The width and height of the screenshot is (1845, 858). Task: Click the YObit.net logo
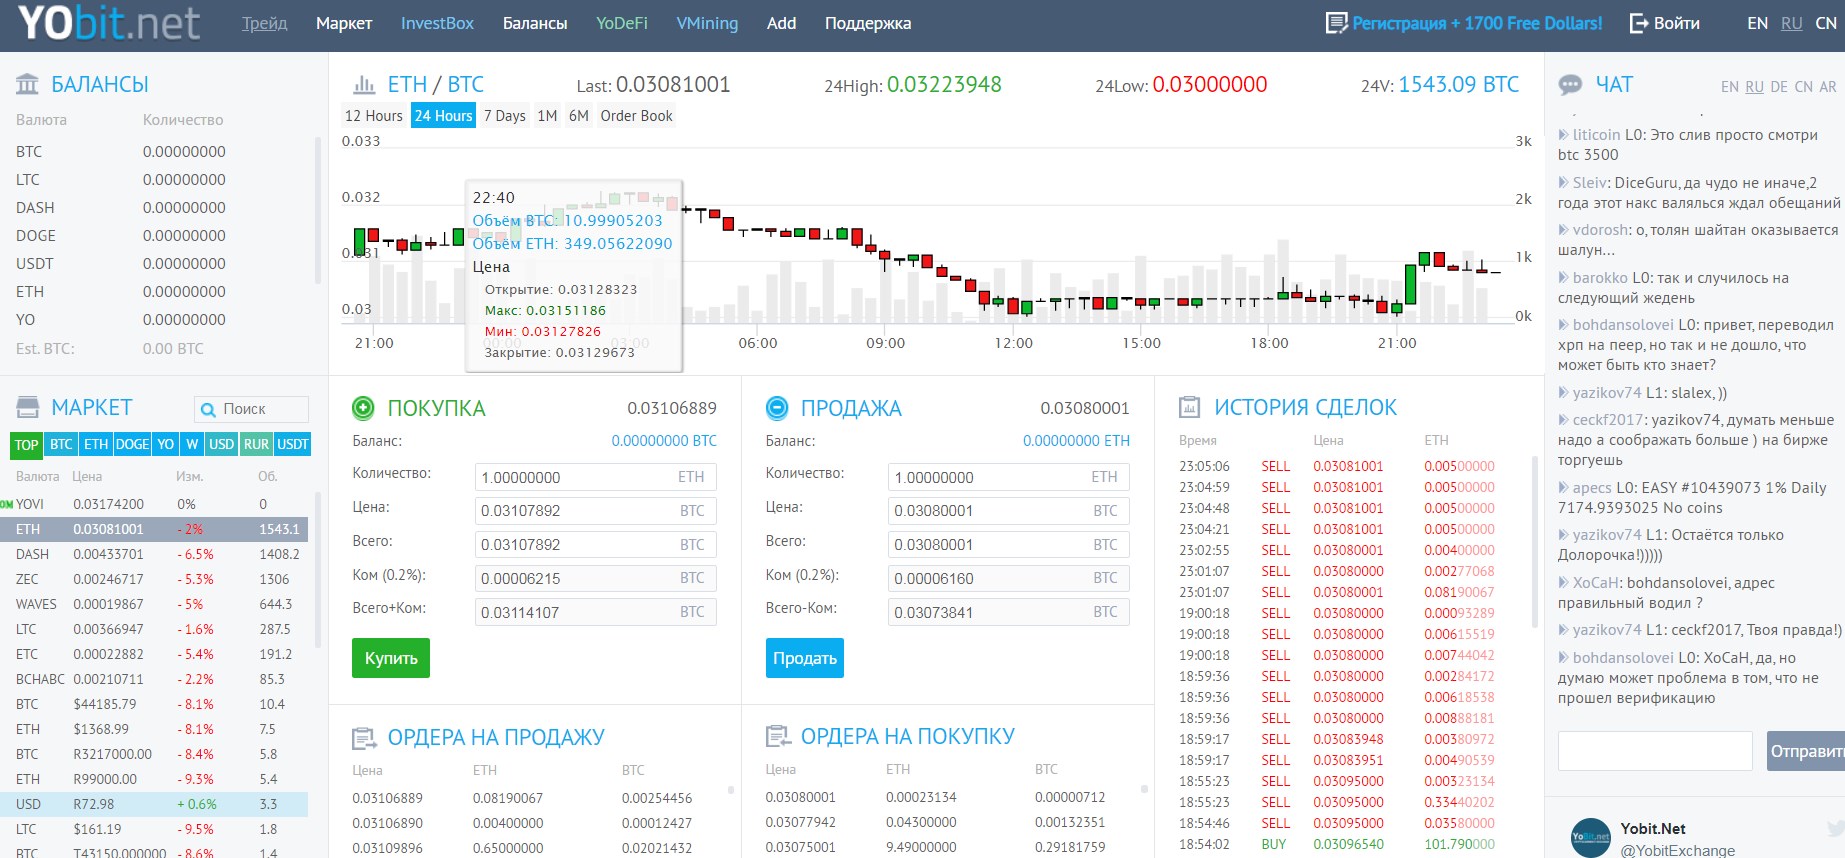pos(109,24)
